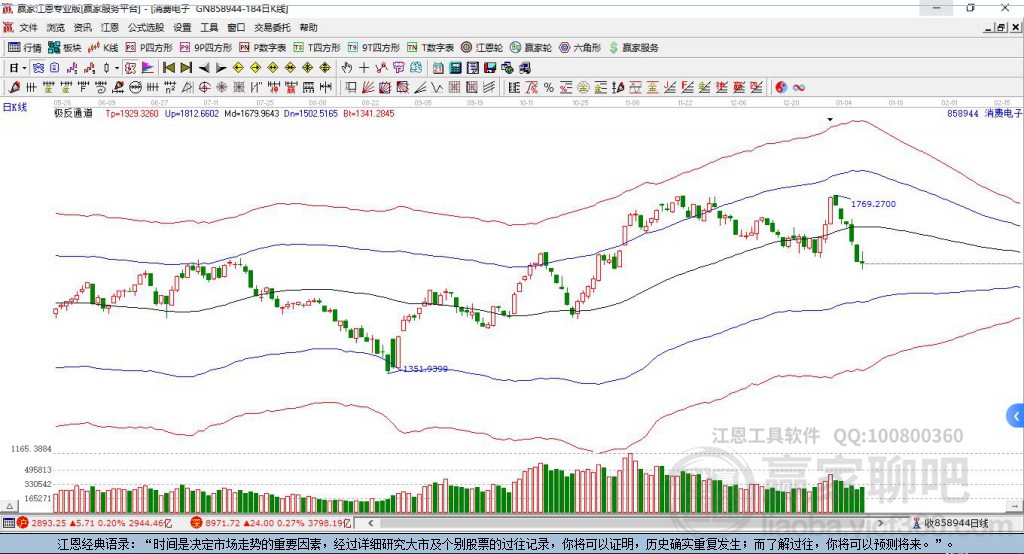Open the calendar icon

(x=438, y=68)
